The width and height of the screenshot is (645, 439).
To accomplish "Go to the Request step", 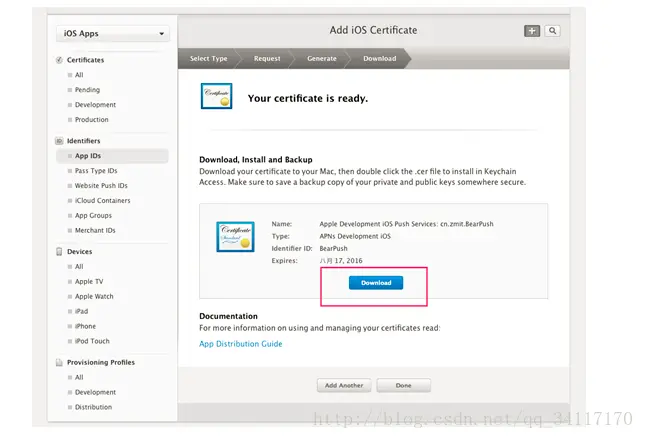I will (267, 58).
